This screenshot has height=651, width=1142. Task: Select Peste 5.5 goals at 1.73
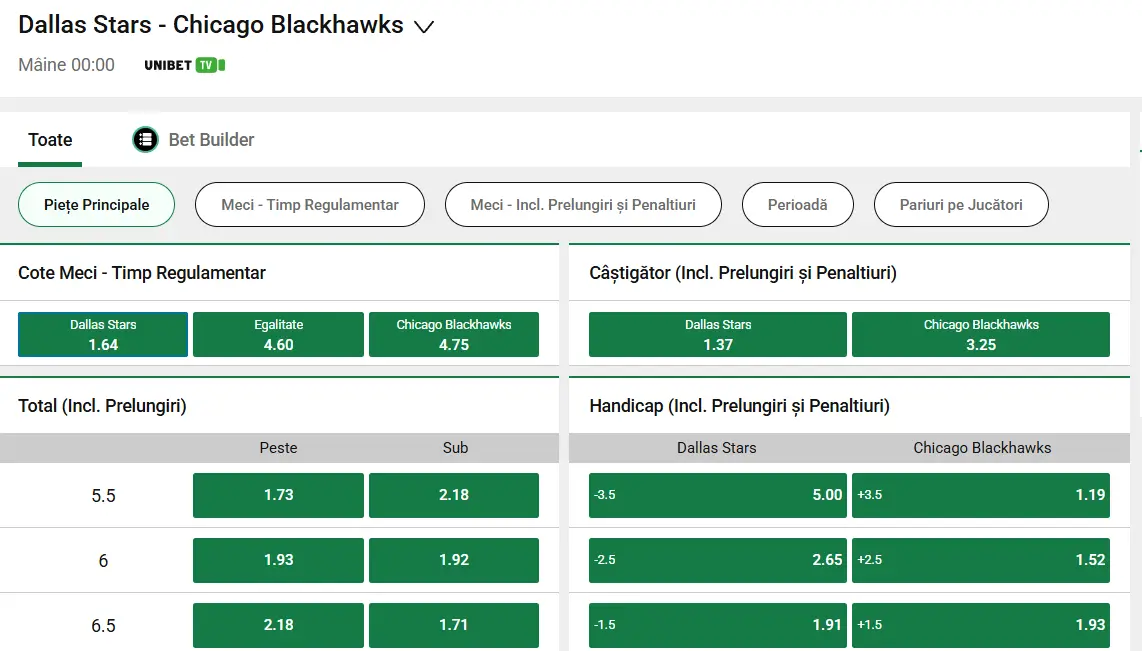click(x=278, y=495)
